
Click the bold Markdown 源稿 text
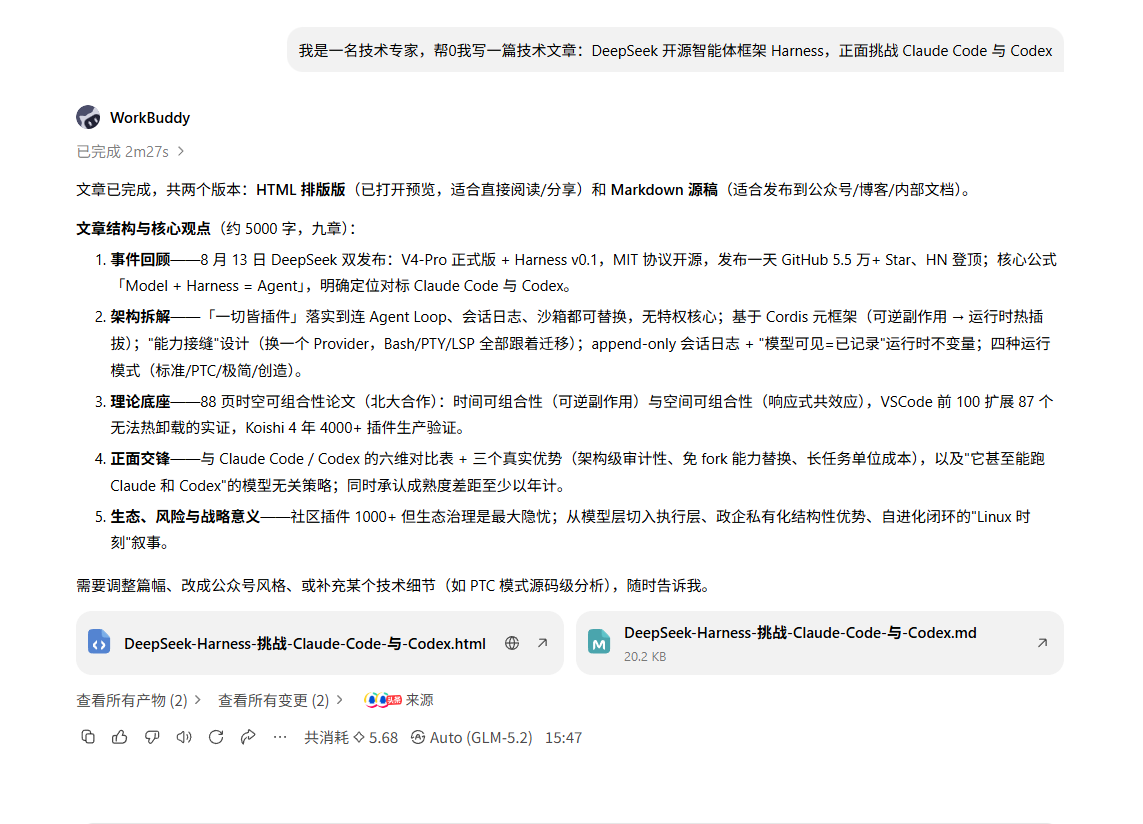coord(664,190)
